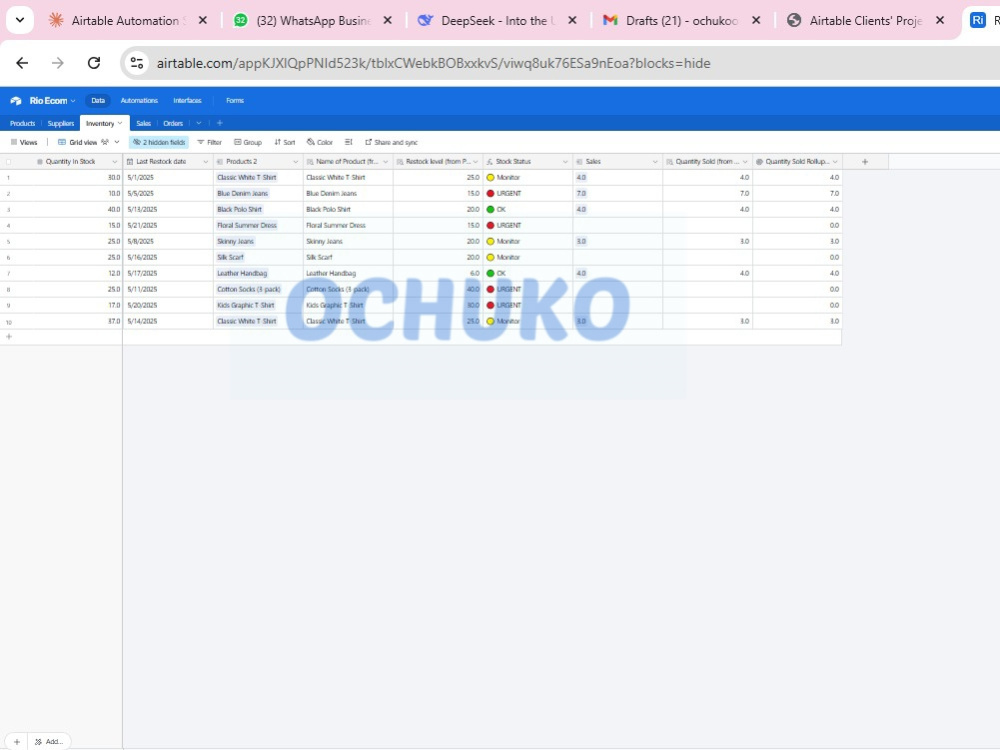
Task: Select the Monitor status cell in row 1
Action: [528, 178]
